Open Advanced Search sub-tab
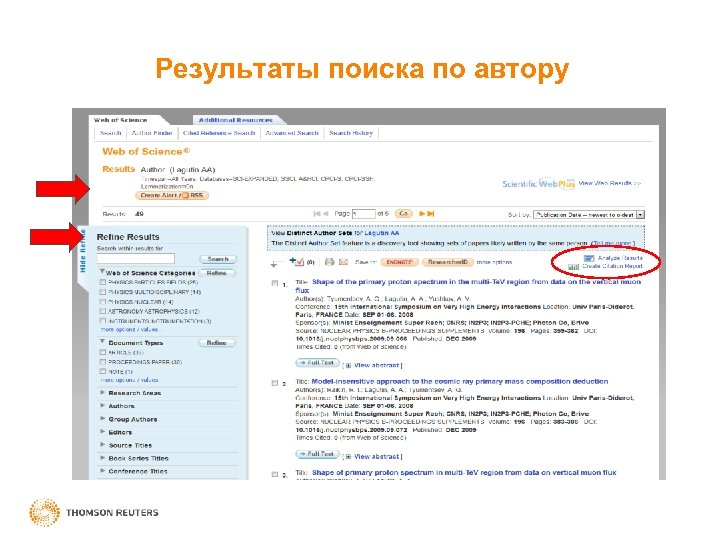 tap(292, 133)
